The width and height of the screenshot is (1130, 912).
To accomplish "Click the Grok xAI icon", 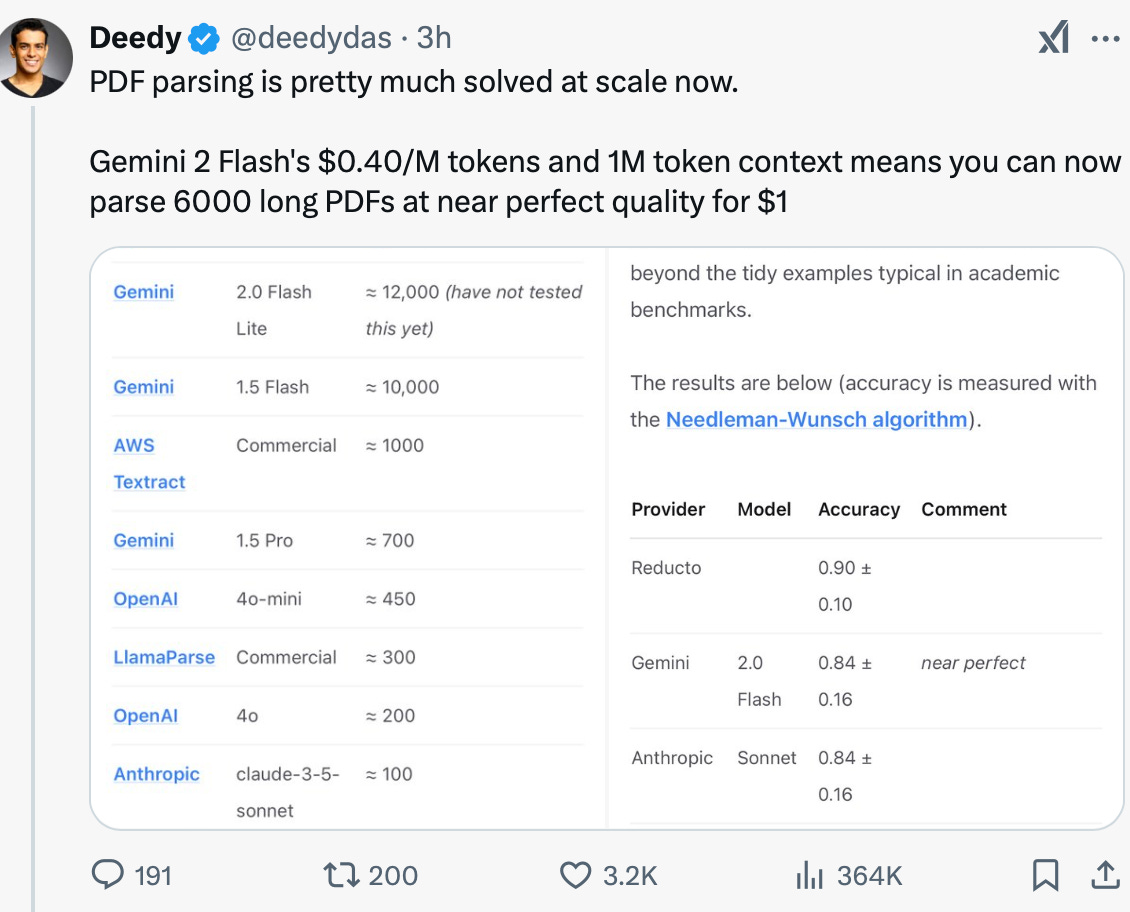I will 1053,39.
